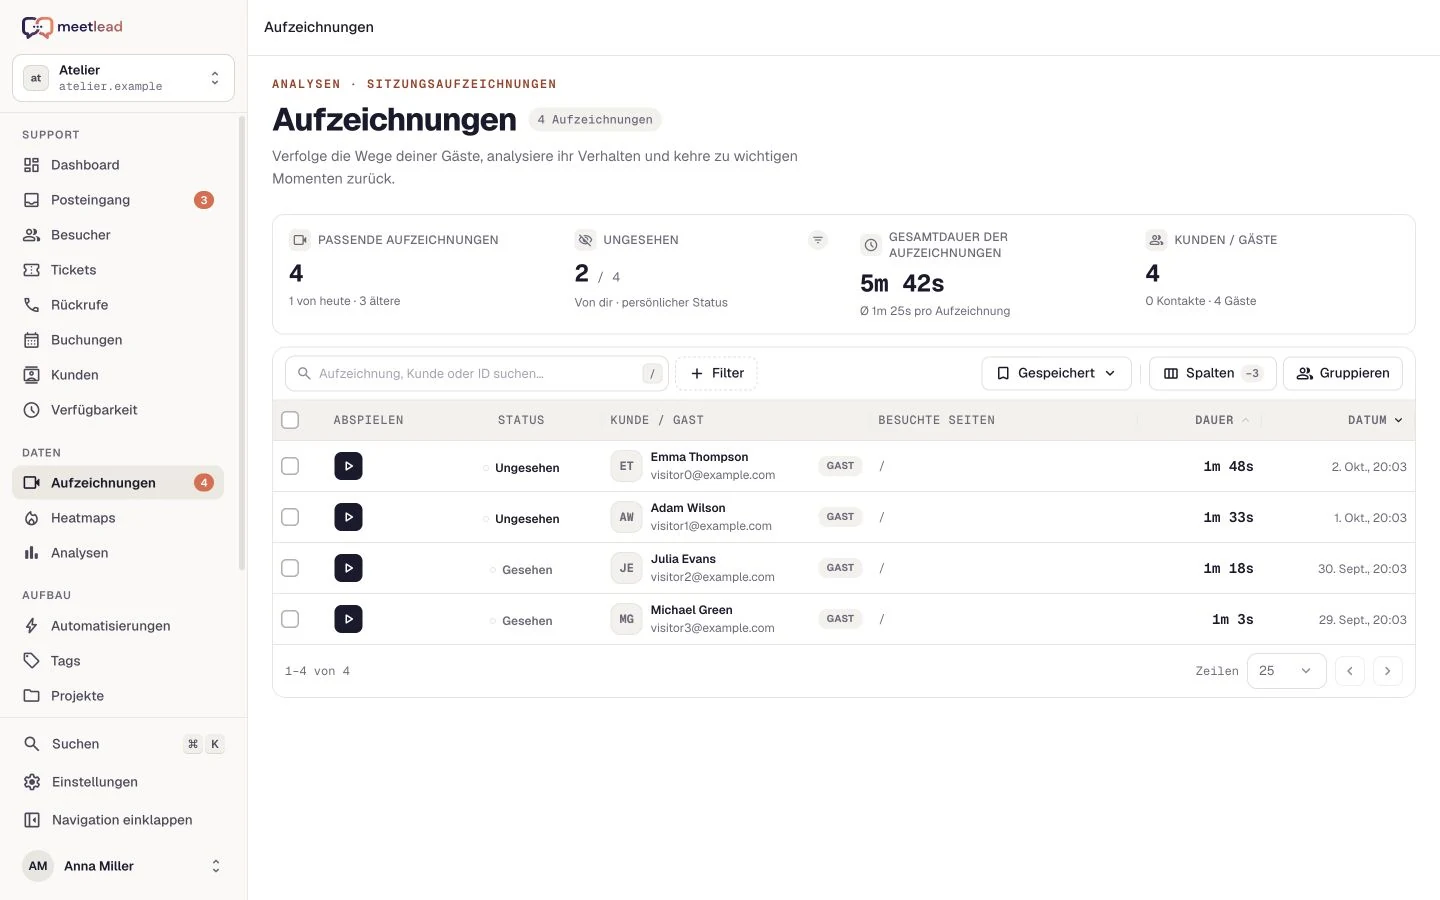Open Tickets section
This screenshot has width=1440, height=900.
tap(118, 270)
